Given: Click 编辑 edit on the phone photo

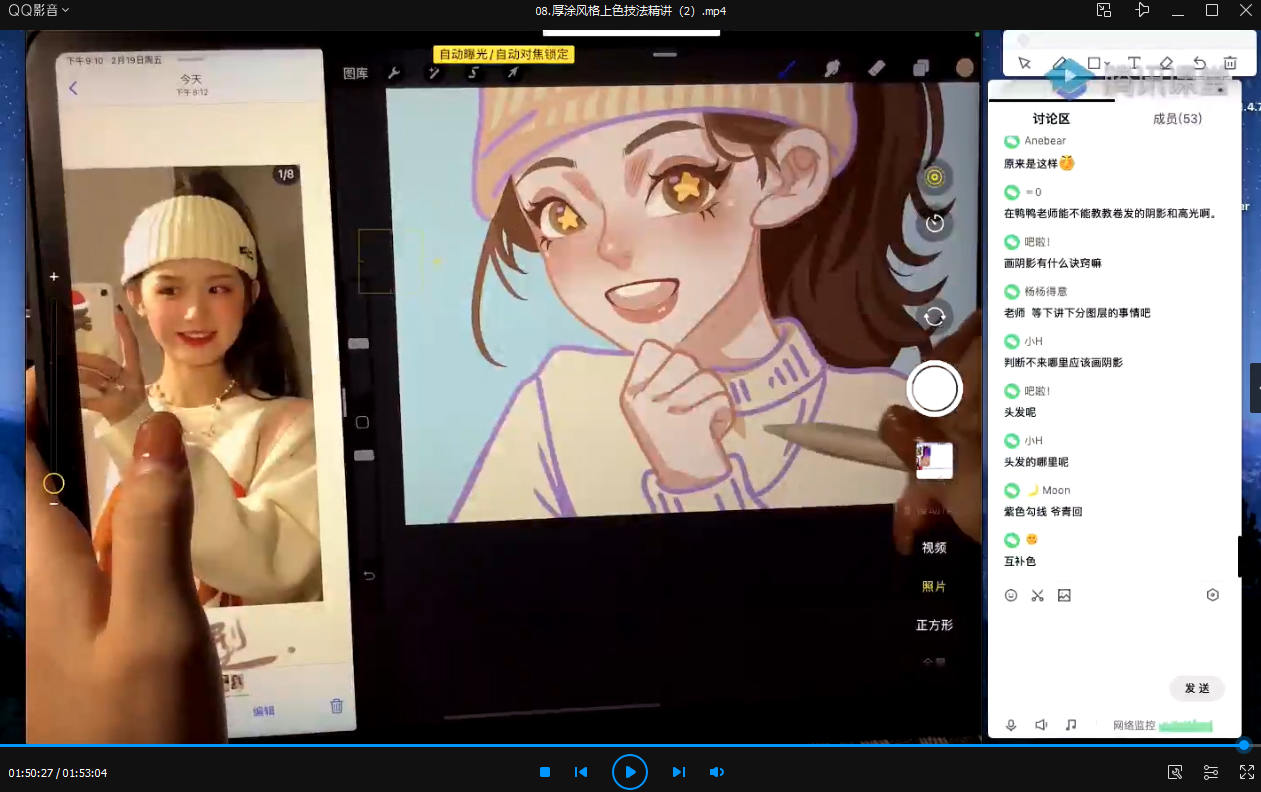Looking at the screenshot, I should point(263,711).
